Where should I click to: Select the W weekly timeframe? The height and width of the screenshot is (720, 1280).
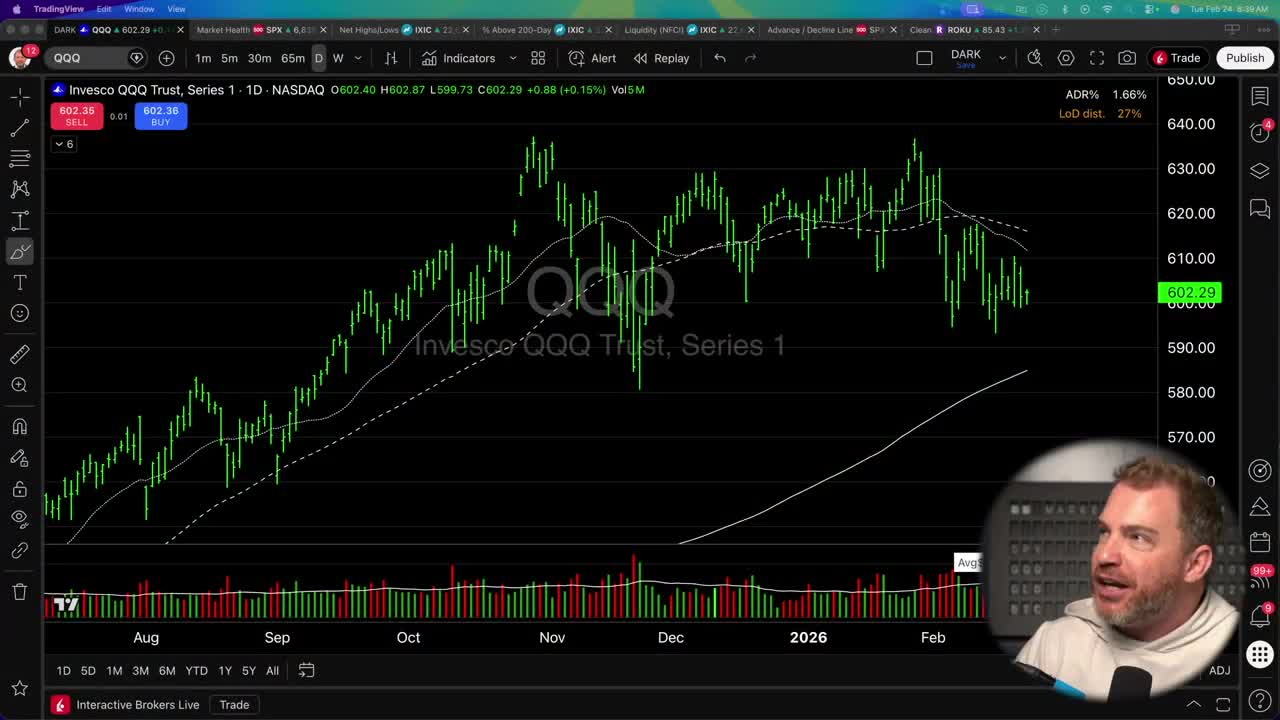(x=338, y=58)
